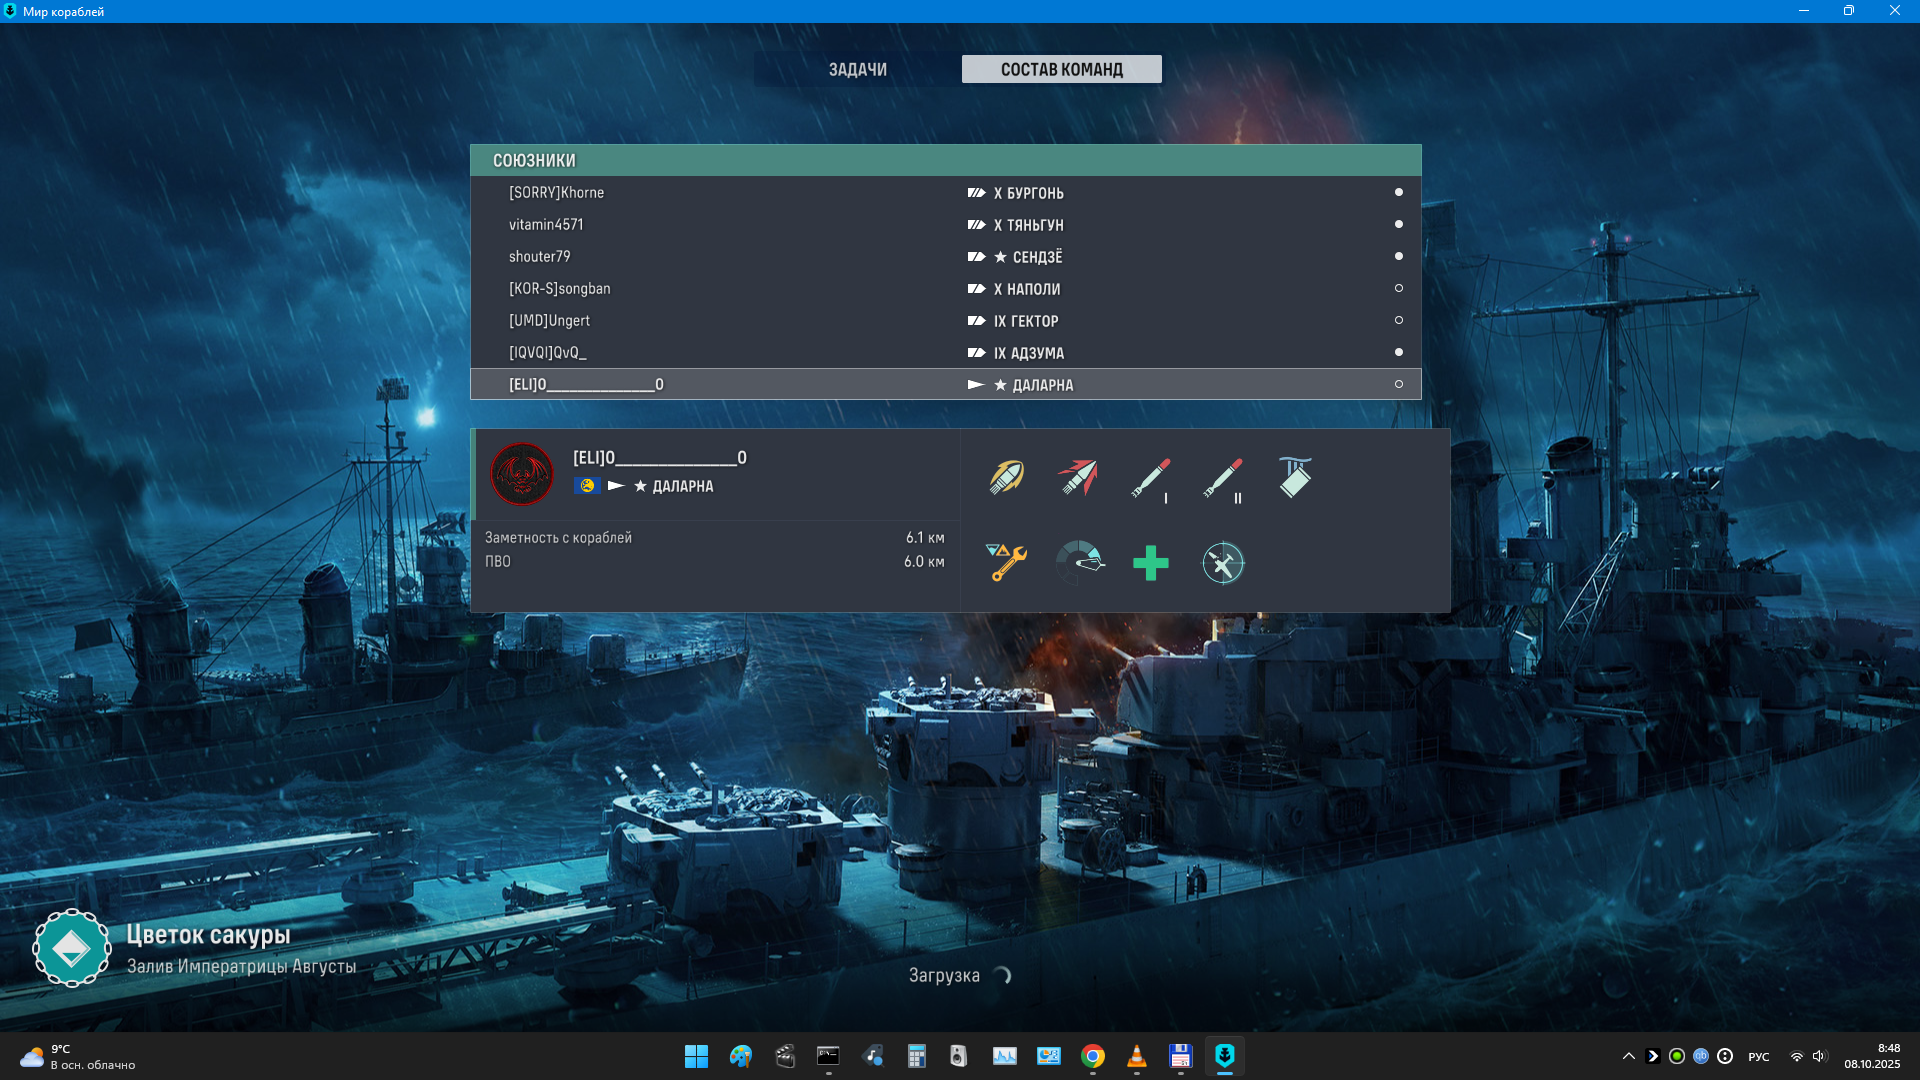This screenshot has height=1080, width=1920.
Task: Click status circle on ГЕКТОР row
Action: [1398, 320]
